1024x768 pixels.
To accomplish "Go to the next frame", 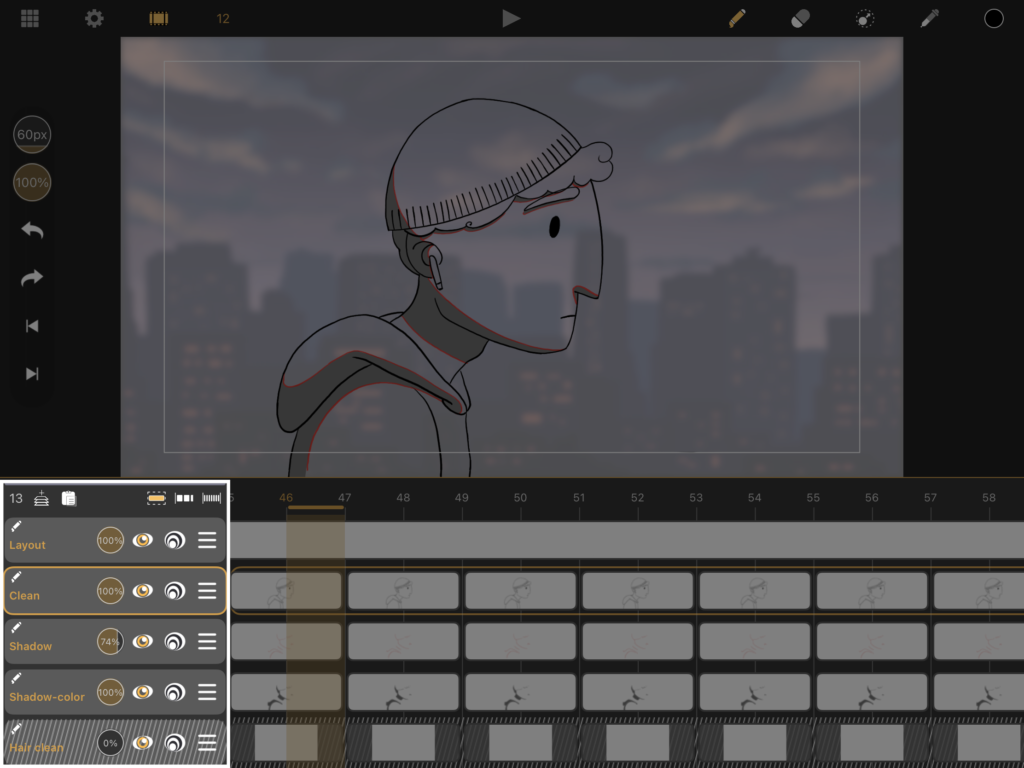I will [x=32, y=374].
